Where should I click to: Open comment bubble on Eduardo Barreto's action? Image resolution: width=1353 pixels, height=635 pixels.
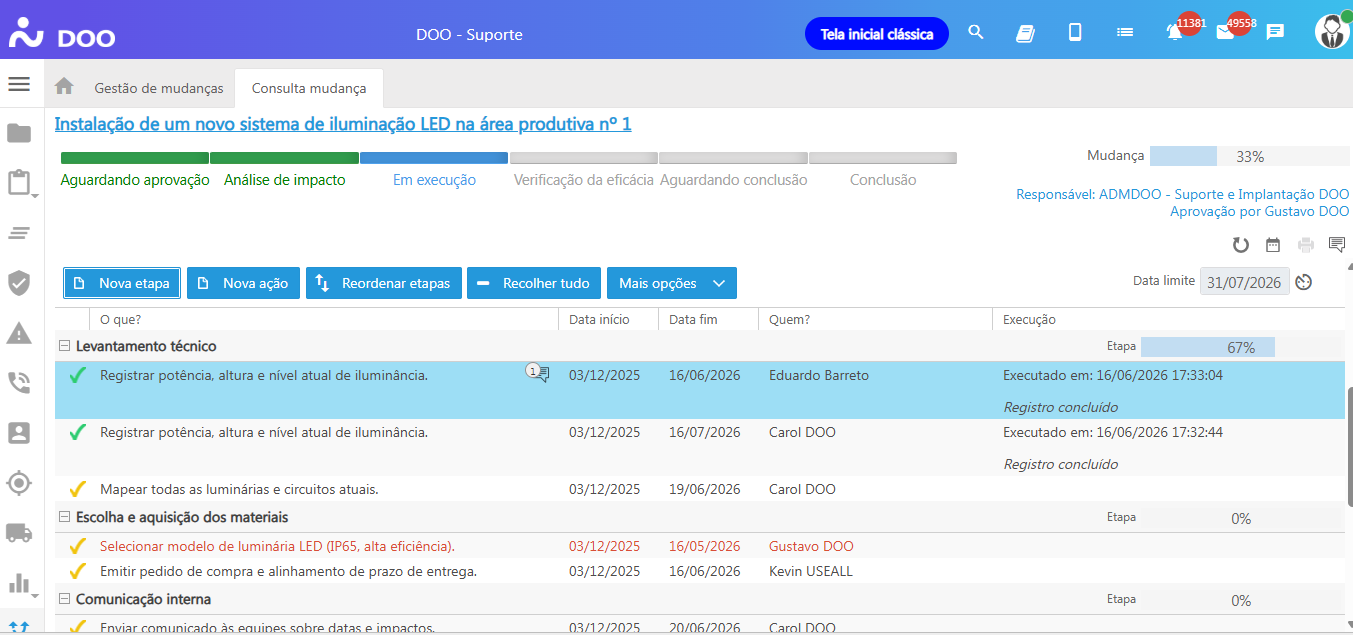coord(539,373)
